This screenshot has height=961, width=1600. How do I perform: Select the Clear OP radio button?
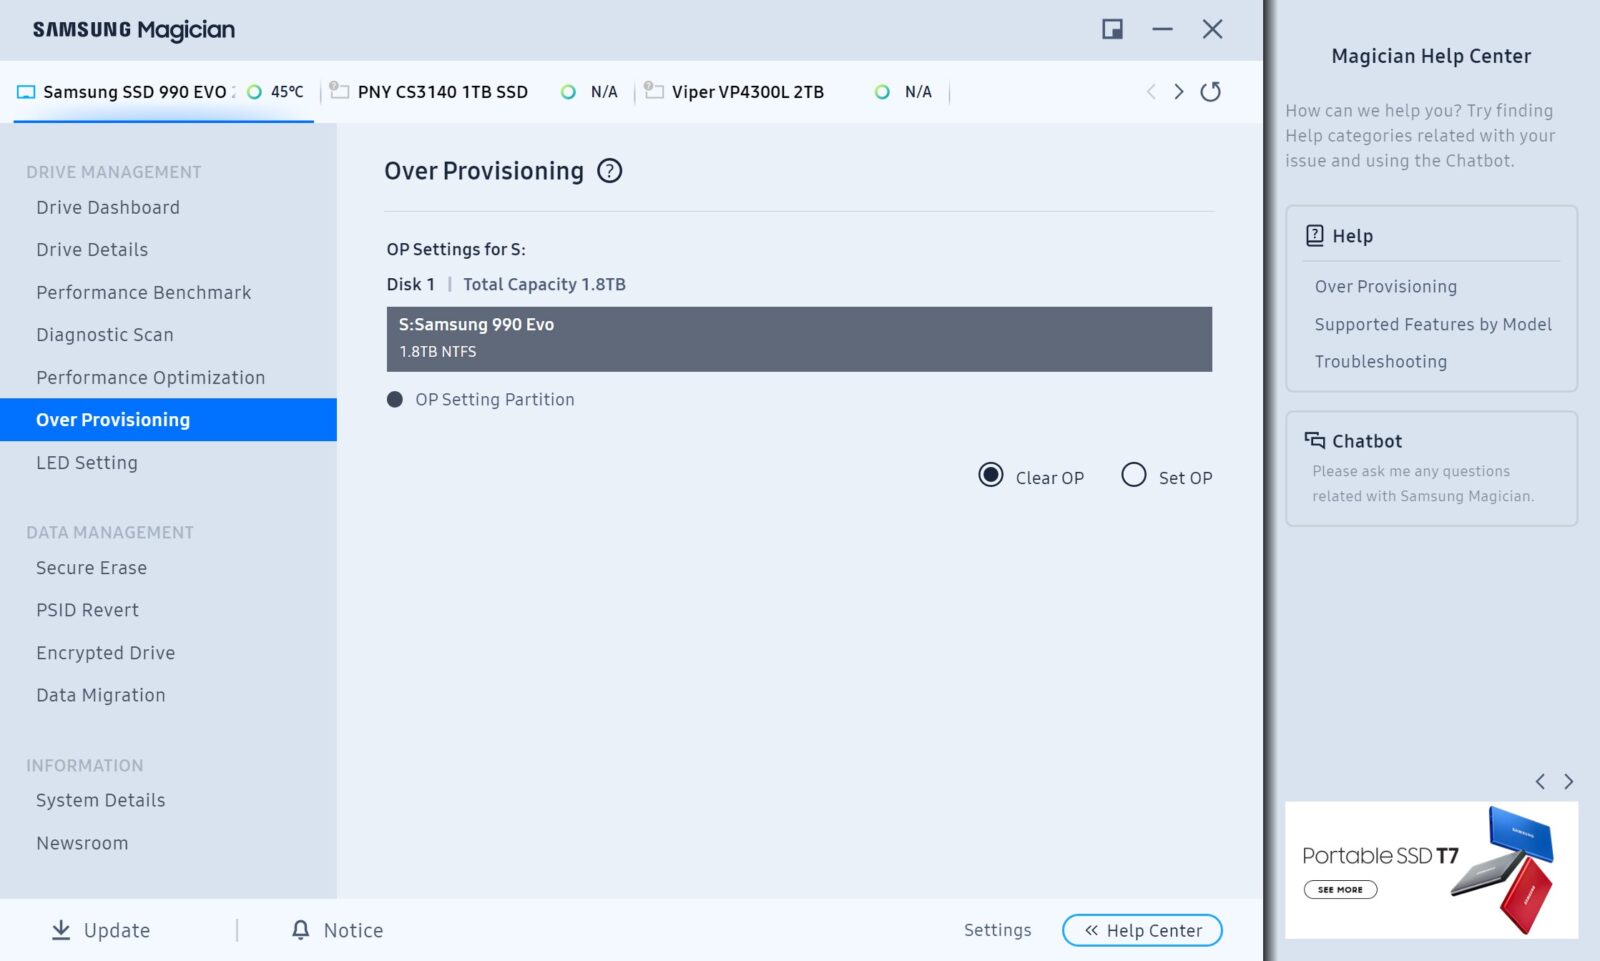[990, 475]
